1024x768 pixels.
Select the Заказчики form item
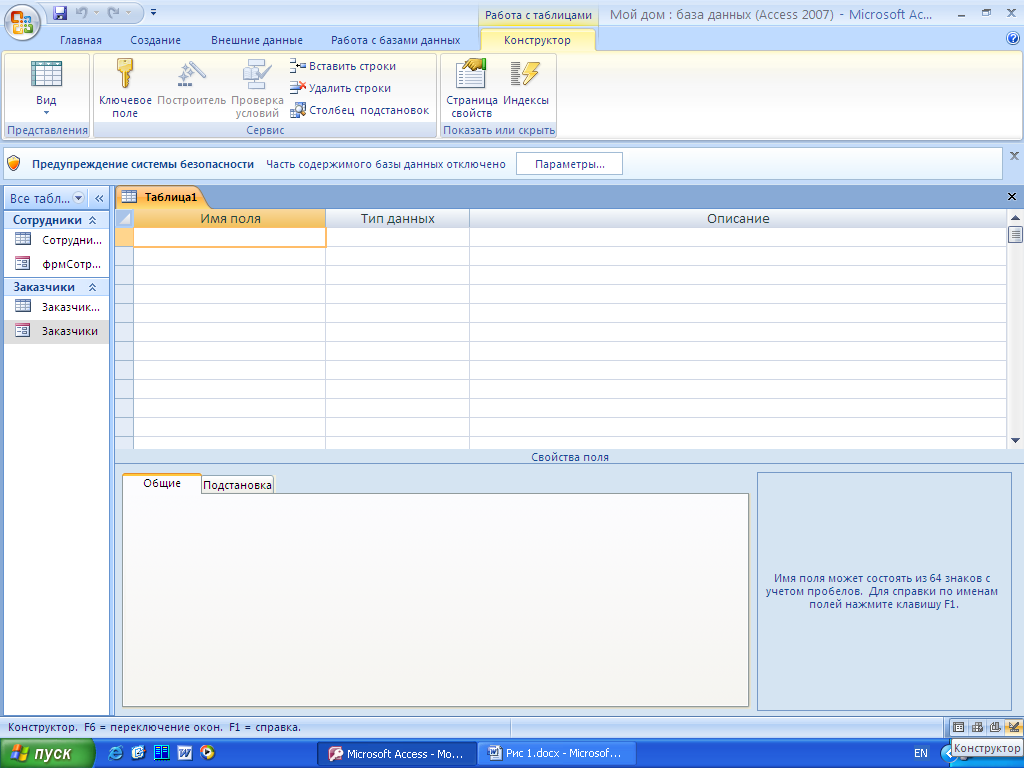coord(57,331)
